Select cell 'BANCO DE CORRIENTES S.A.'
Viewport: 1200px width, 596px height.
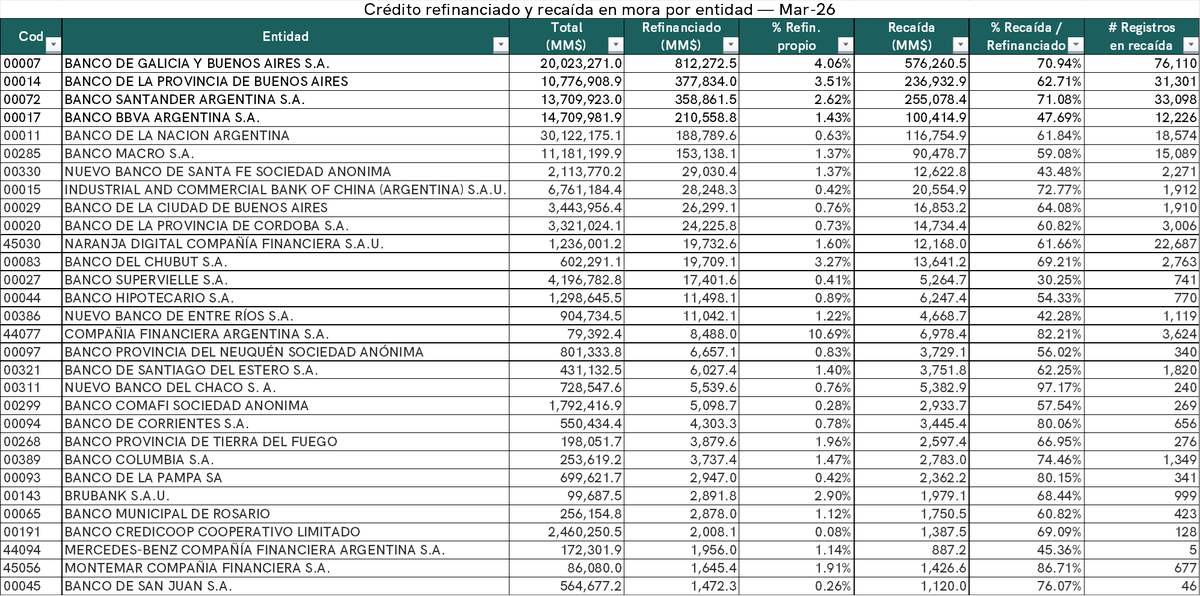pyautogui.click(x=286, y=424)
